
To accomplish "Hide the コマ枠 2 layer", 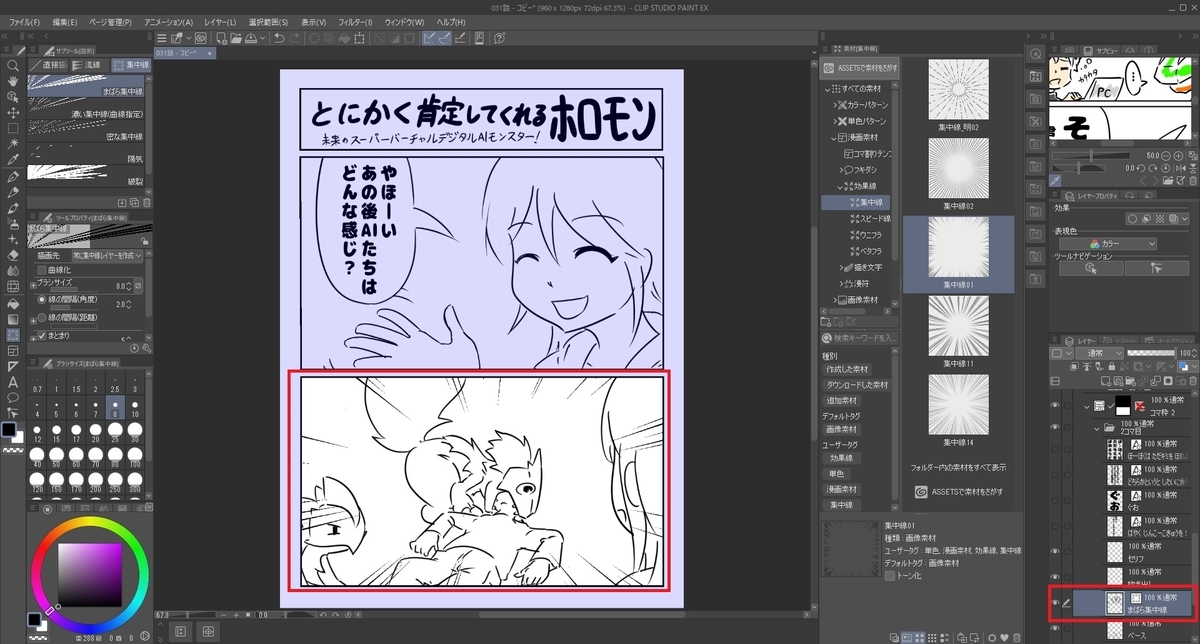I will tap(1054, 404).
